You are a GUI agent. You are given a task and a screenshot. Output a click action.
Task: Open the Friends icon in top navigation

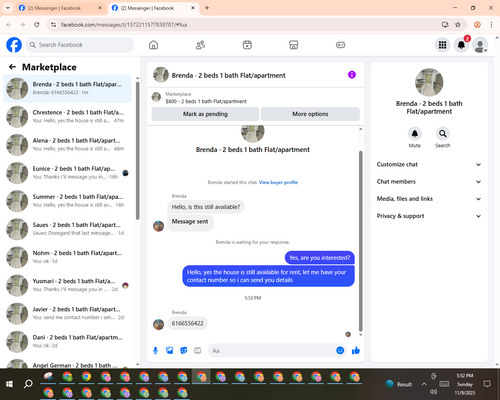(200, 45)
